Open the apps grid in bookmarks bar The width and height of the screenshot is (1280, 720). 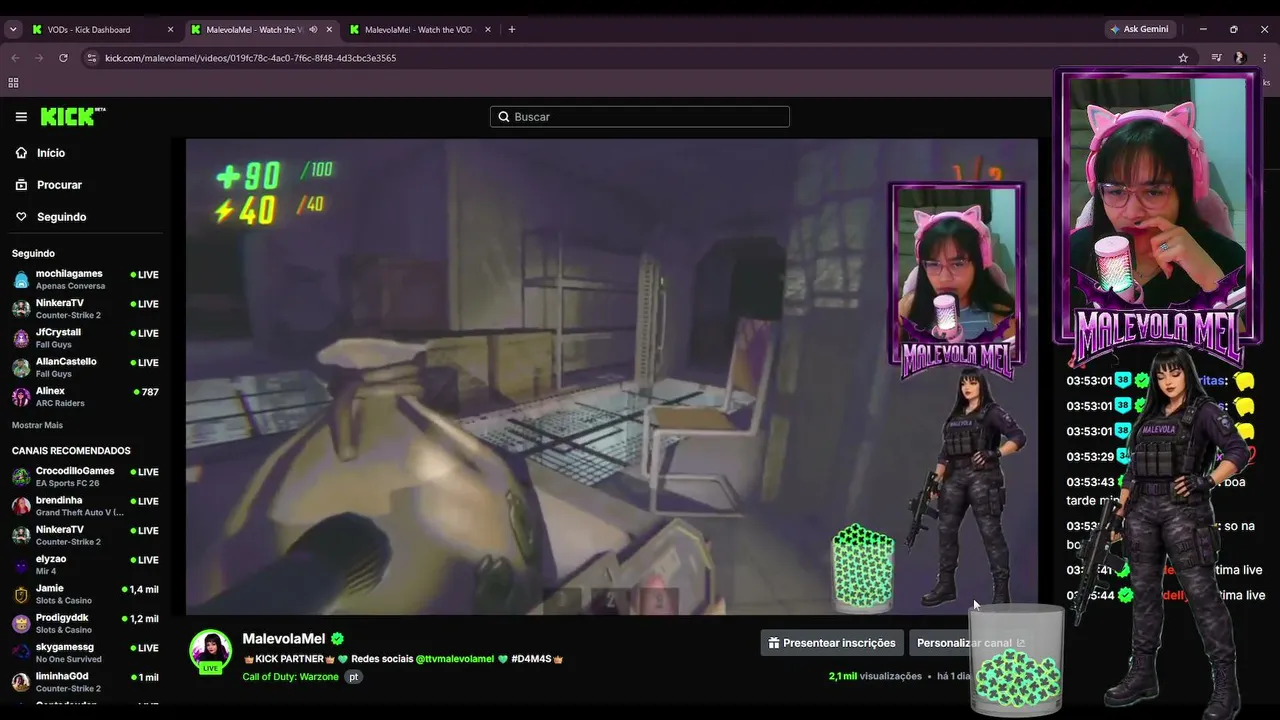pyautogui.click(x=13, y=83)
